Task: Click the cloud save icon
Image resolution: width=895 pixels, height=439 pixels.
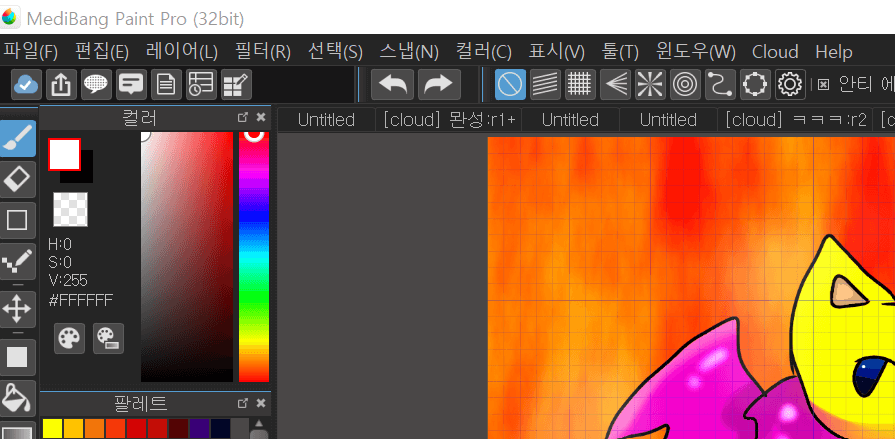Action: pyautogui.click(x=26, y=84)
